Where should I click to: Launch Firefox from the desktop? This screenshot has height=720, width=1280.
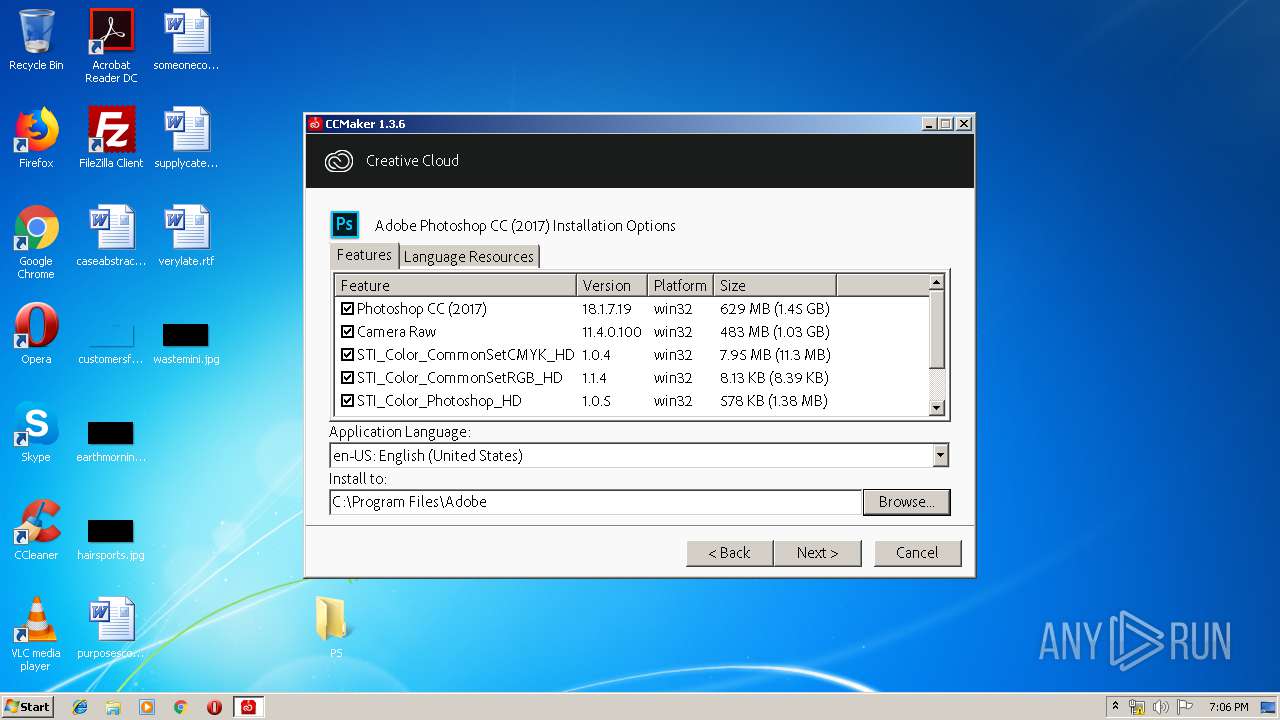coord(36,138)
